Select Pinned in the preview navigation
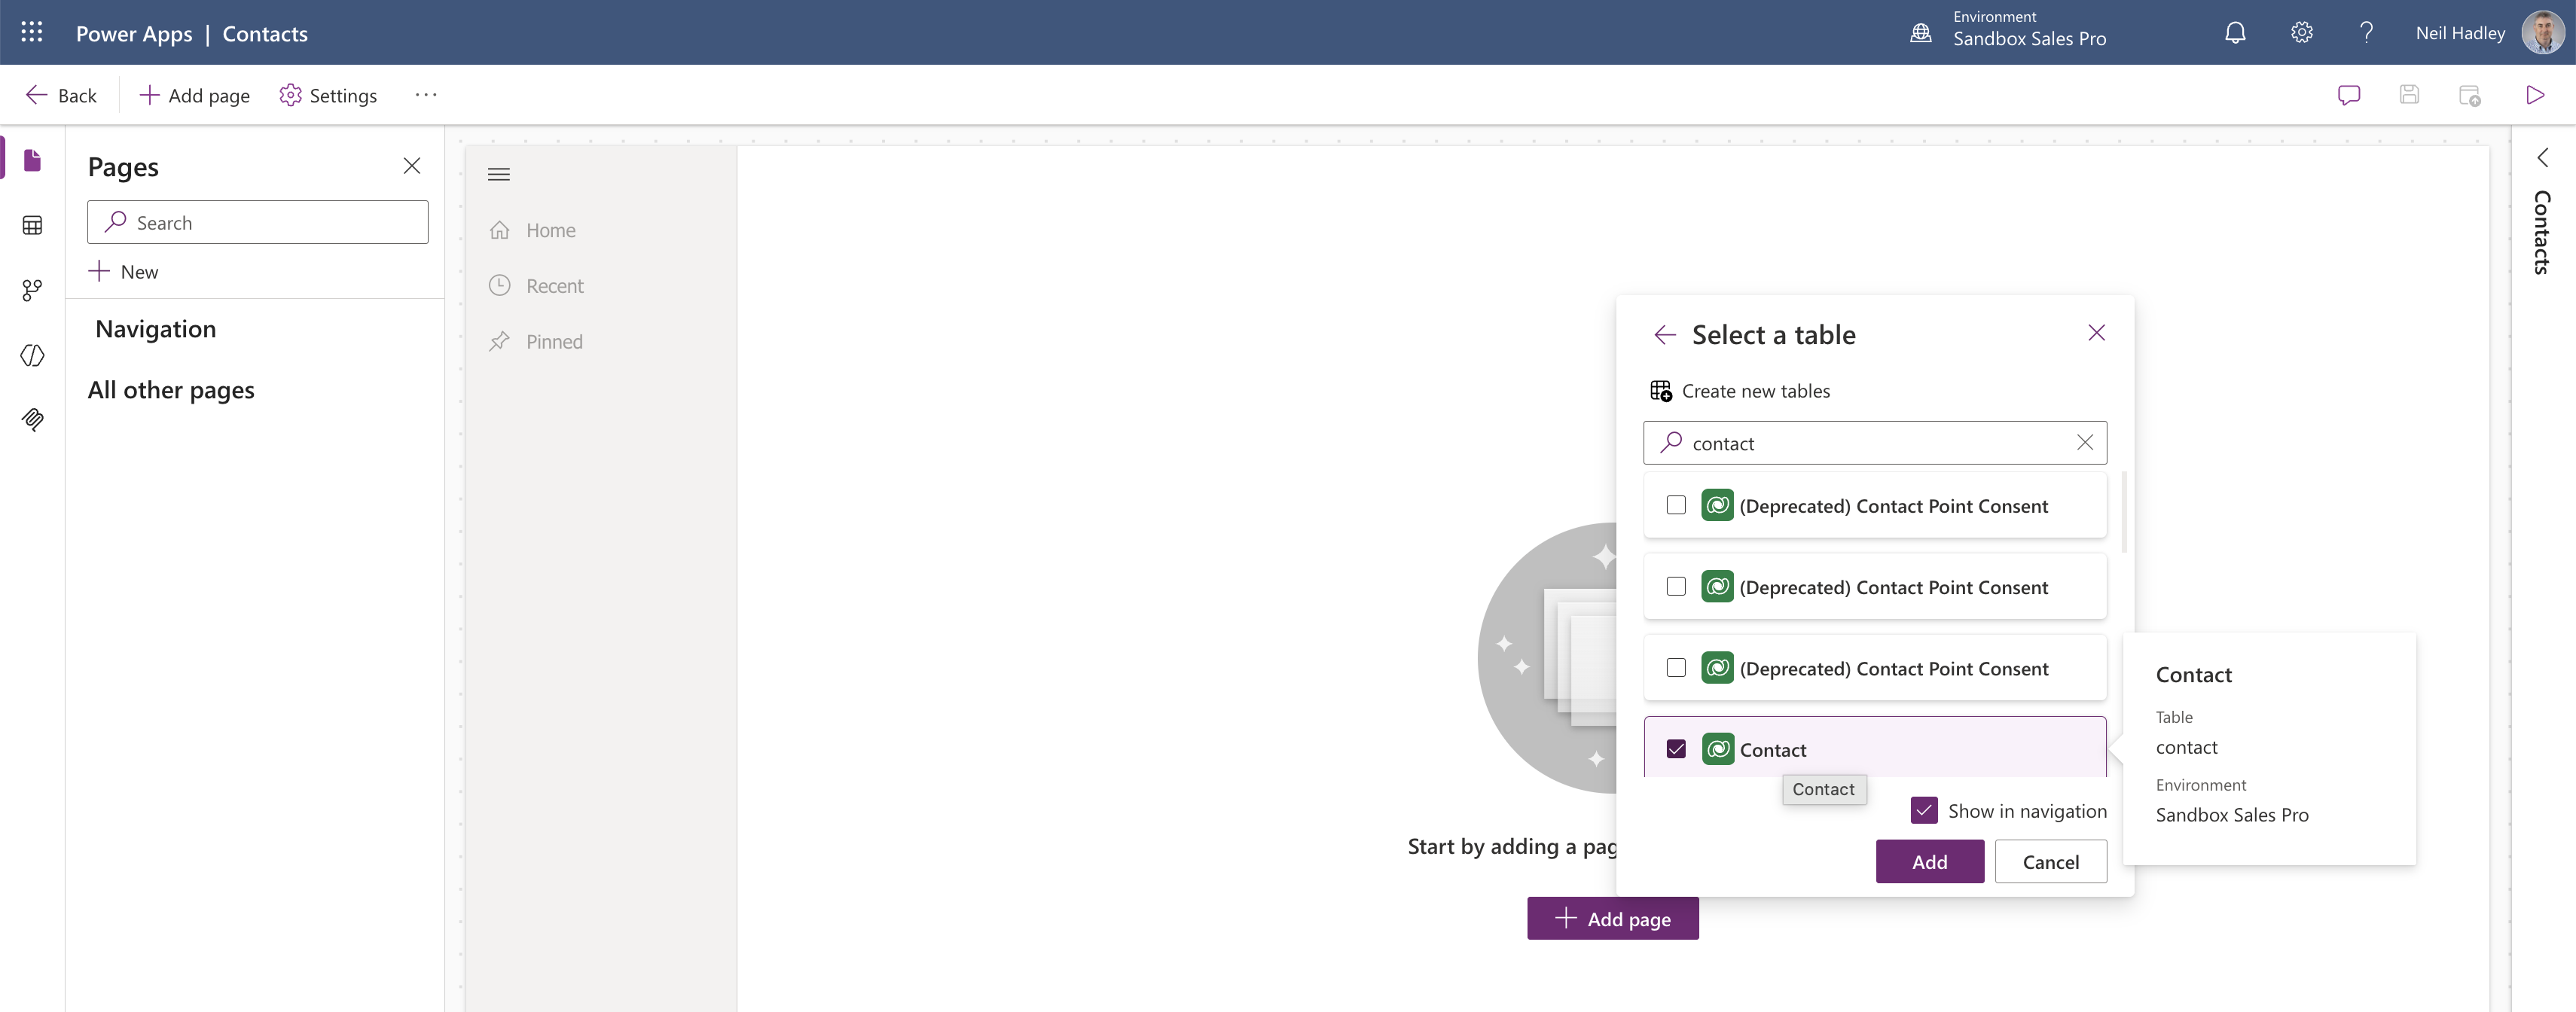The width and height of the screenshot is (2576, 1012). 535,342
